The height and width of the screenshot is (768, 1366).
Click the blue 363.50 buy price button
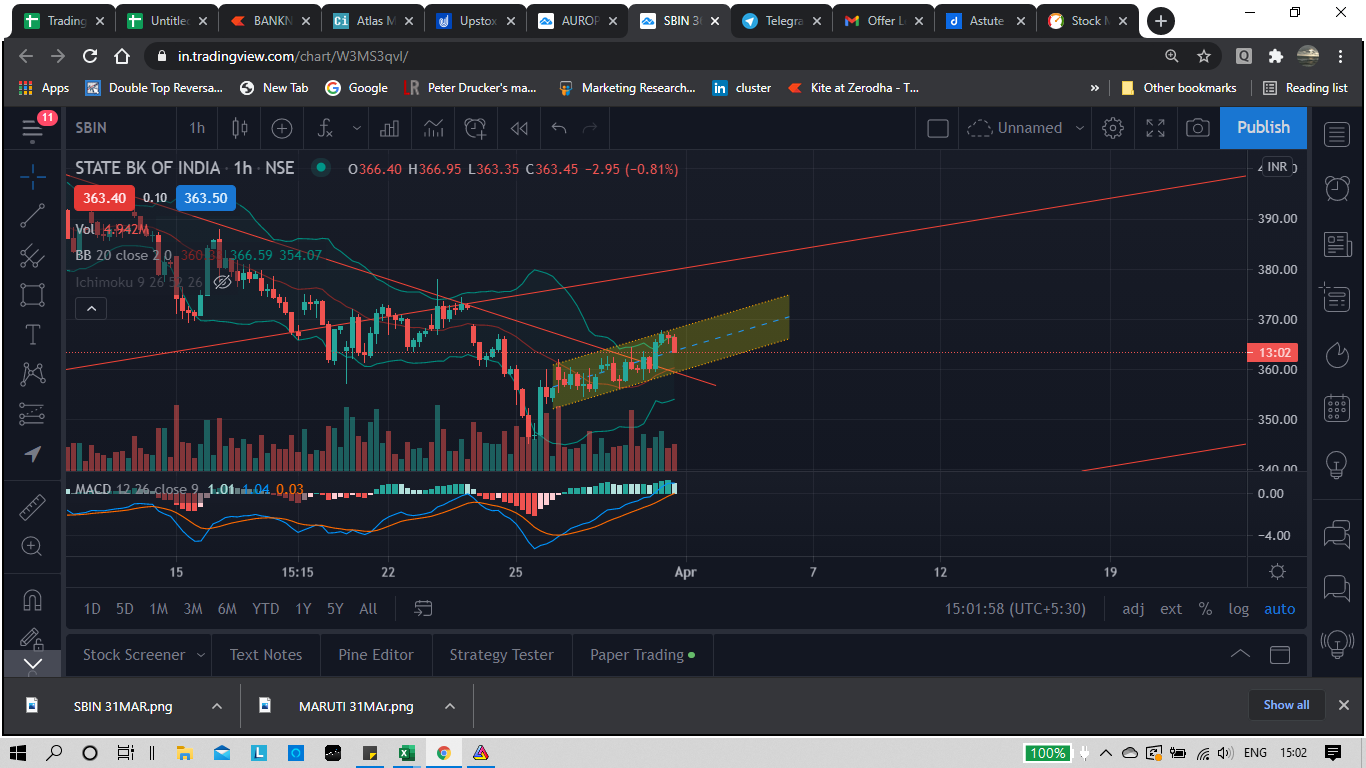click(206, 198)
